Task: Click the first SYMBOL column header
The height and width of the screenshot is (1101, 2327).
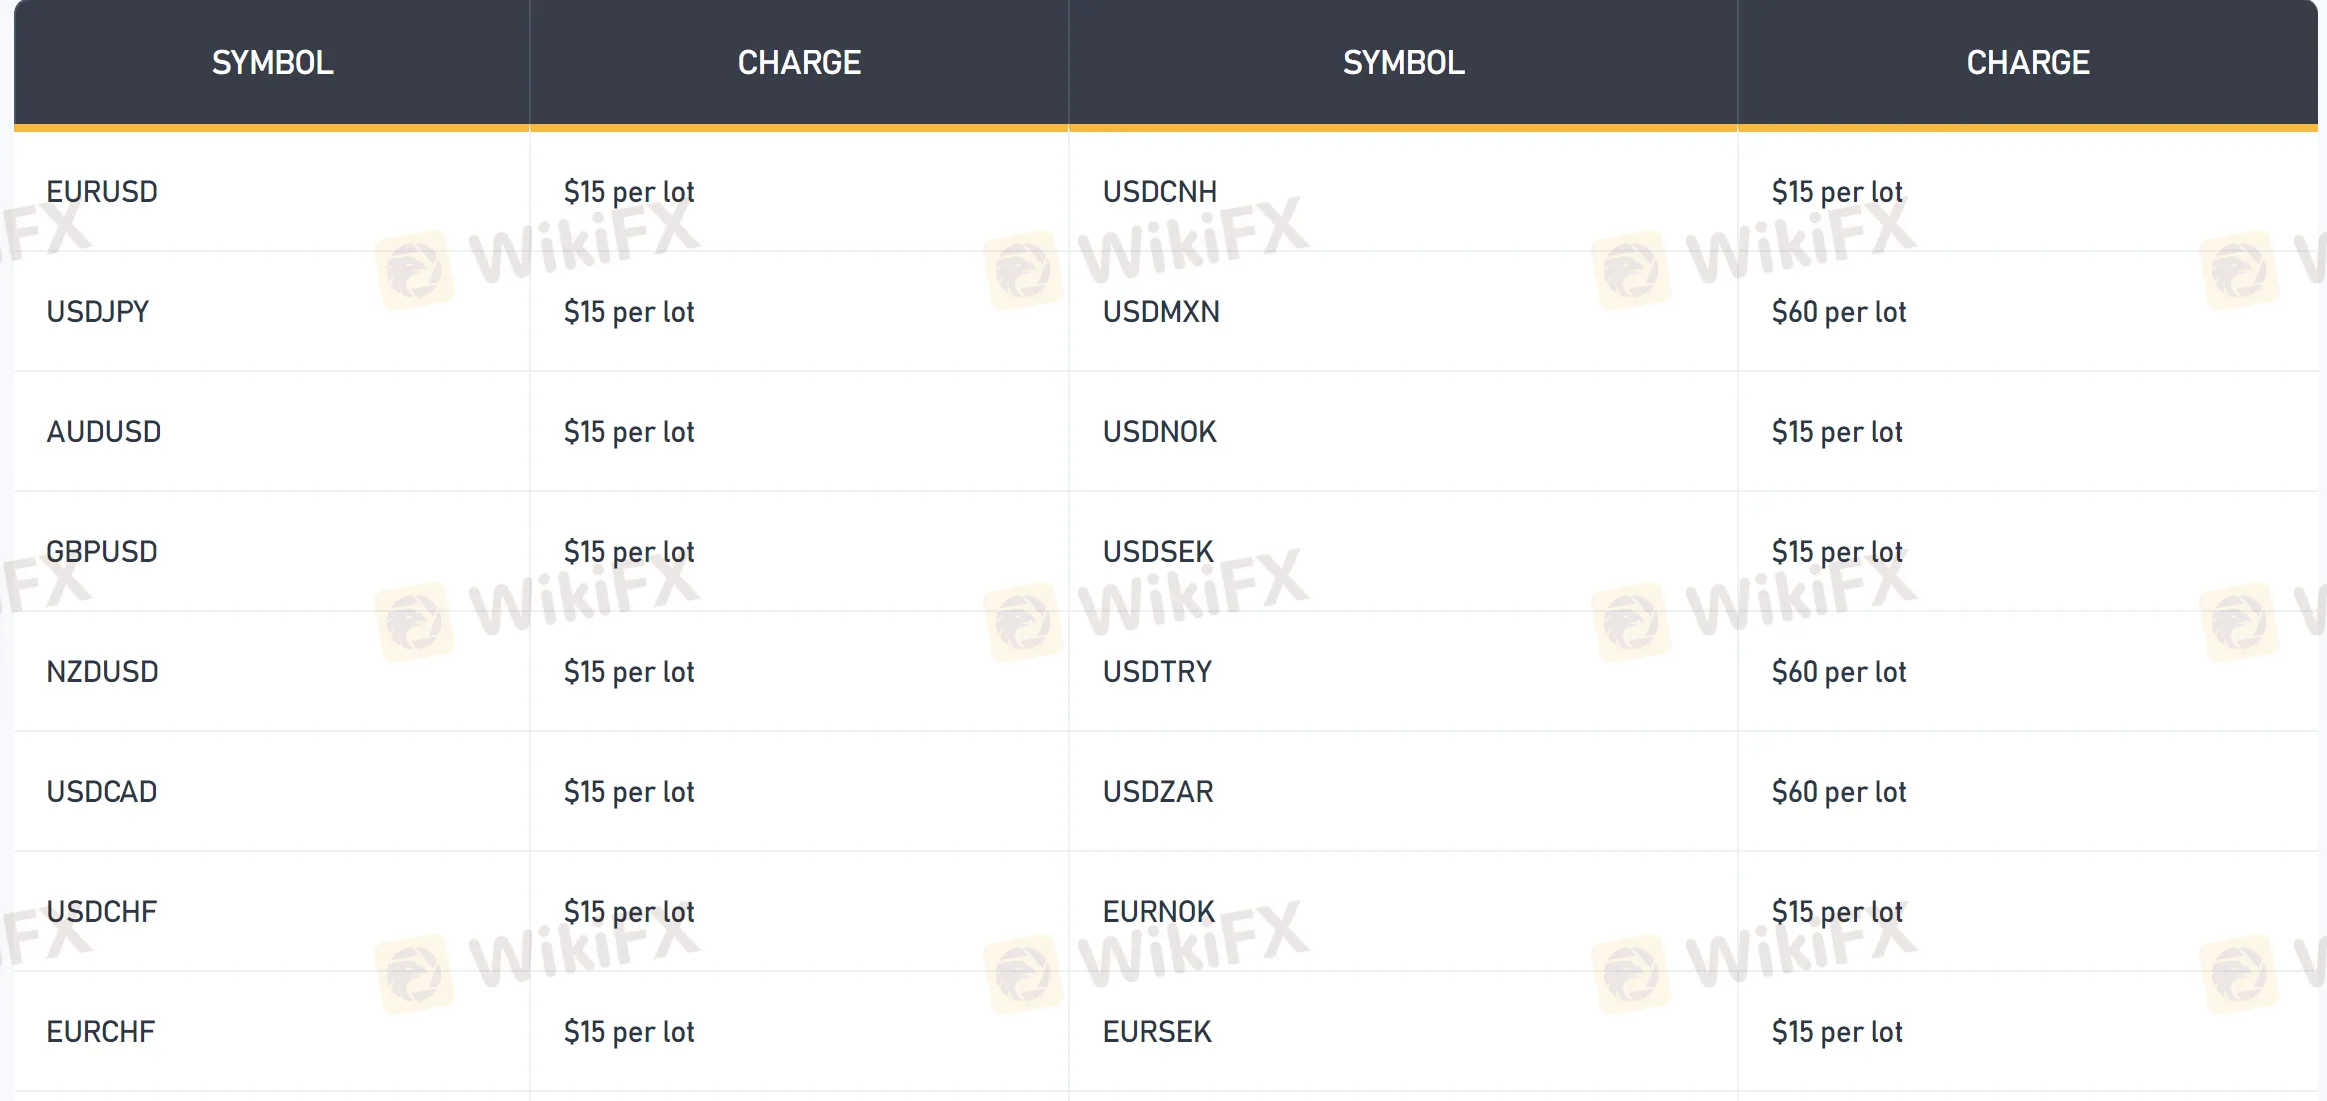Action: click(272, 63)
